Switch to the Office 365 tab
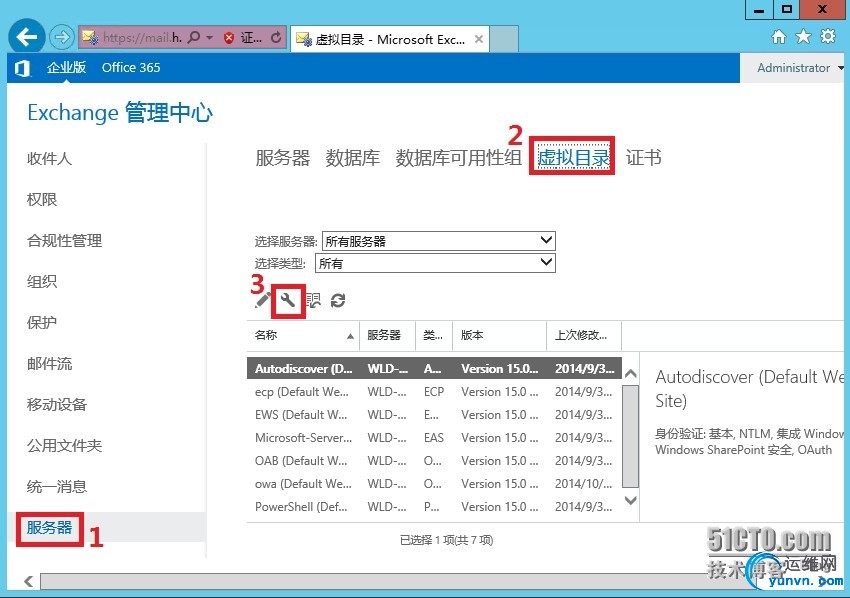 coord(131,67)
